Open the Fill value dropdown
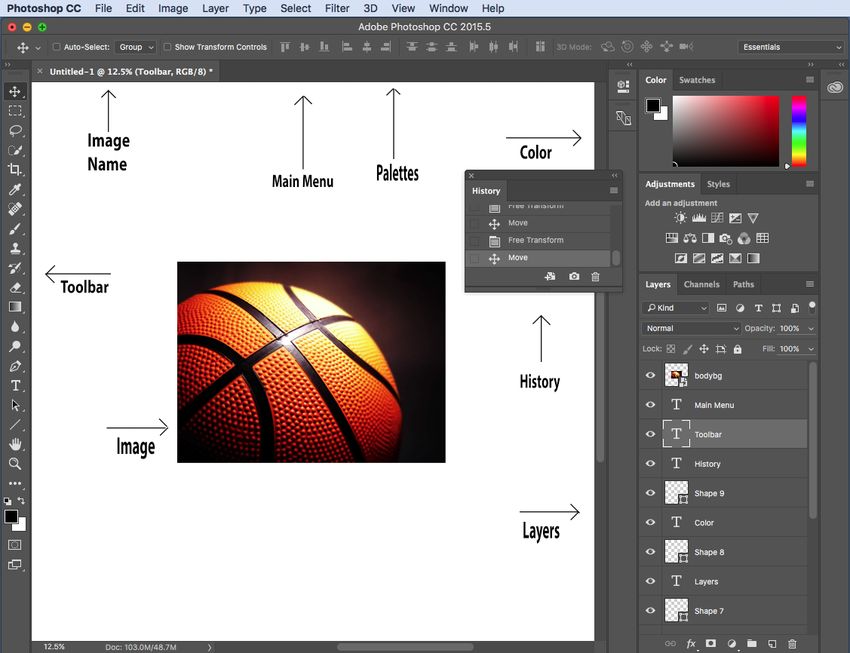850x653 pixels. (811, 349)
